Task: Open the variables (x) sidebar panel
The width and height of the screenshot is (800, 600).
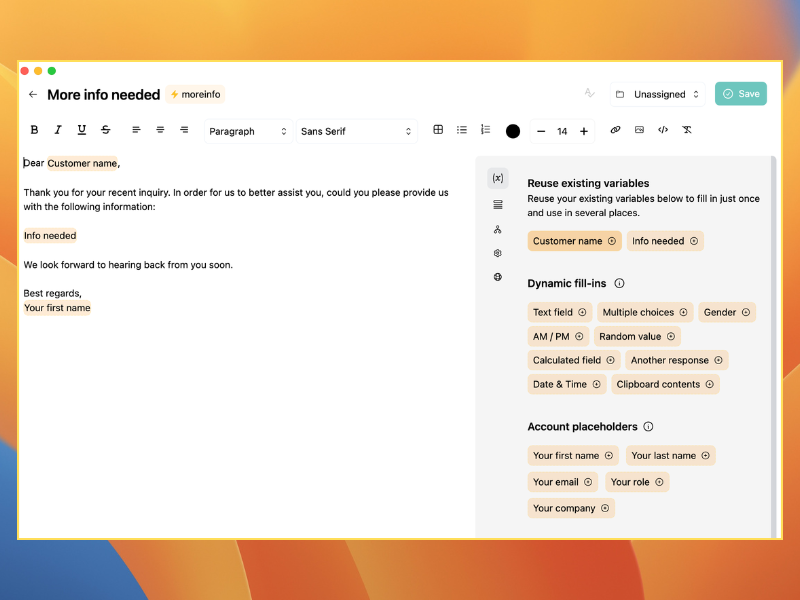Action: point(497,178)
